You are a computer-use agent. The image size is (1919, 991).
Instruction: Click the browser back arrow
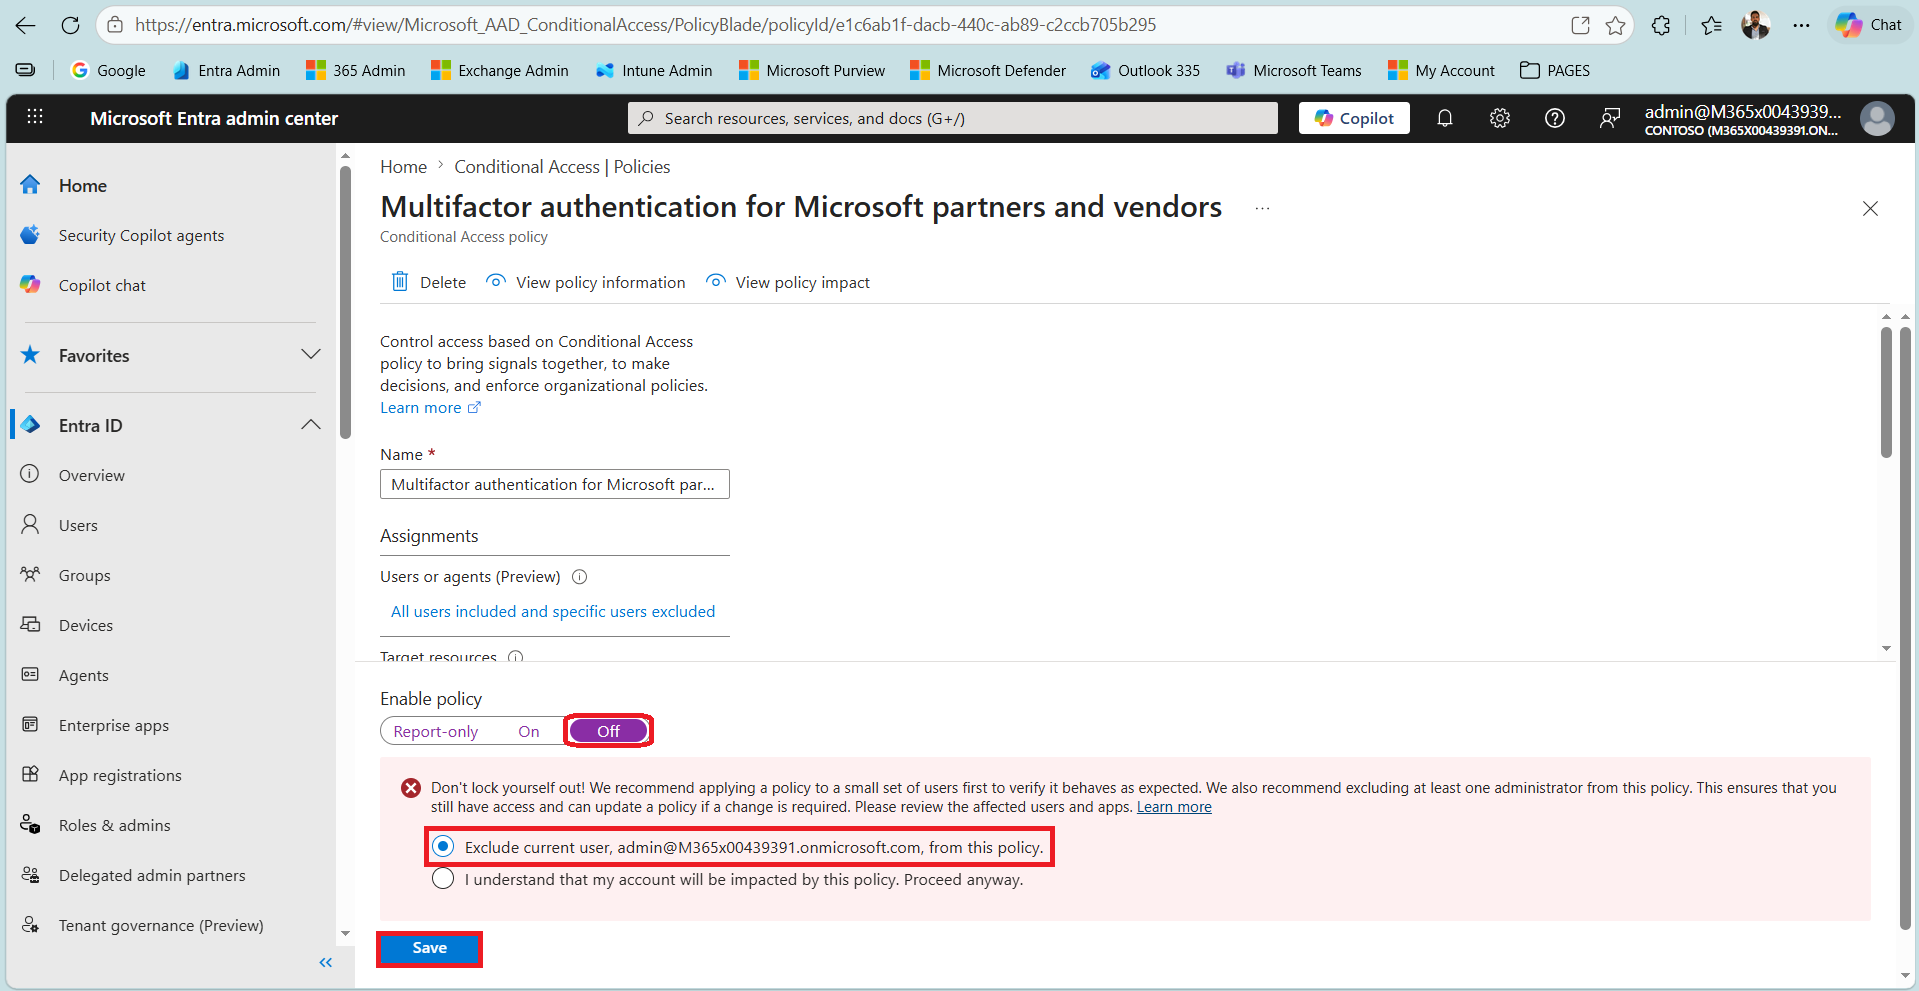26,25
